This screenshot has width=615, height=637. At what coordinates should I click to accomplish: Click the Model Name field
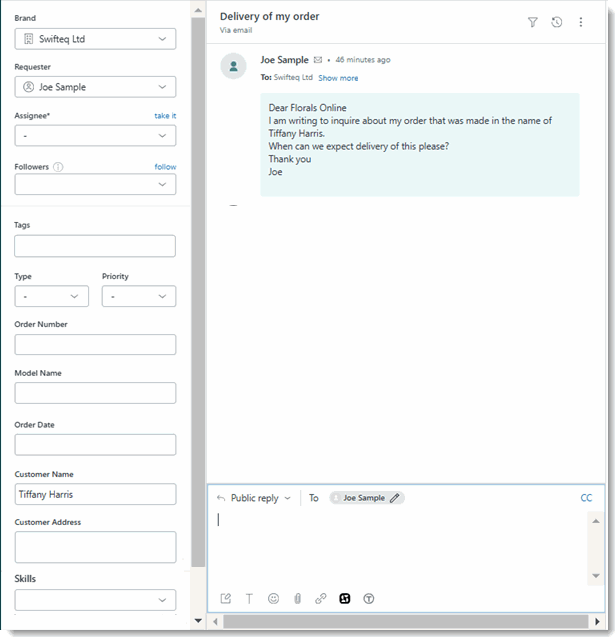click(x=95, y=393)
